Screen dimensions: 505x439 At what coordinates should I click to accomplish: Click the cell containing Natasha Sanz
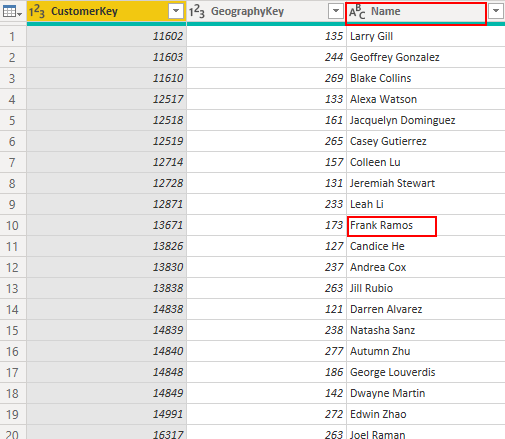pyautogui.click(x=426, y=330)
